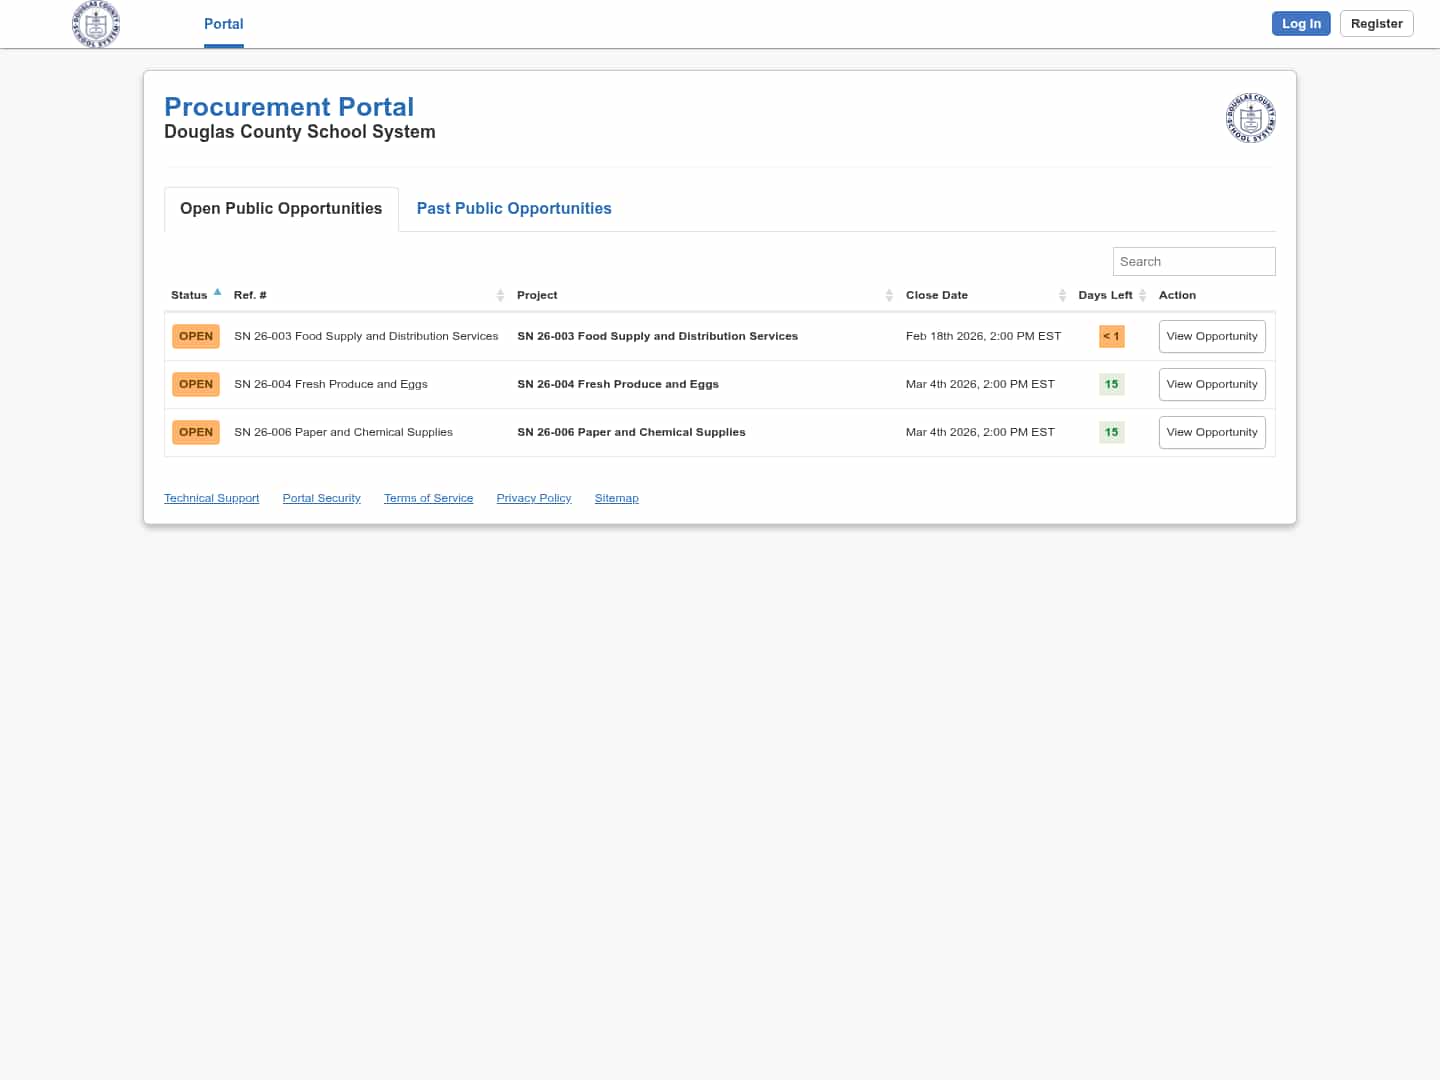The width and height of the screenshot is (1440, 1080).
Task: Sort by Days Left column arrows
Action: (1142, 295)
